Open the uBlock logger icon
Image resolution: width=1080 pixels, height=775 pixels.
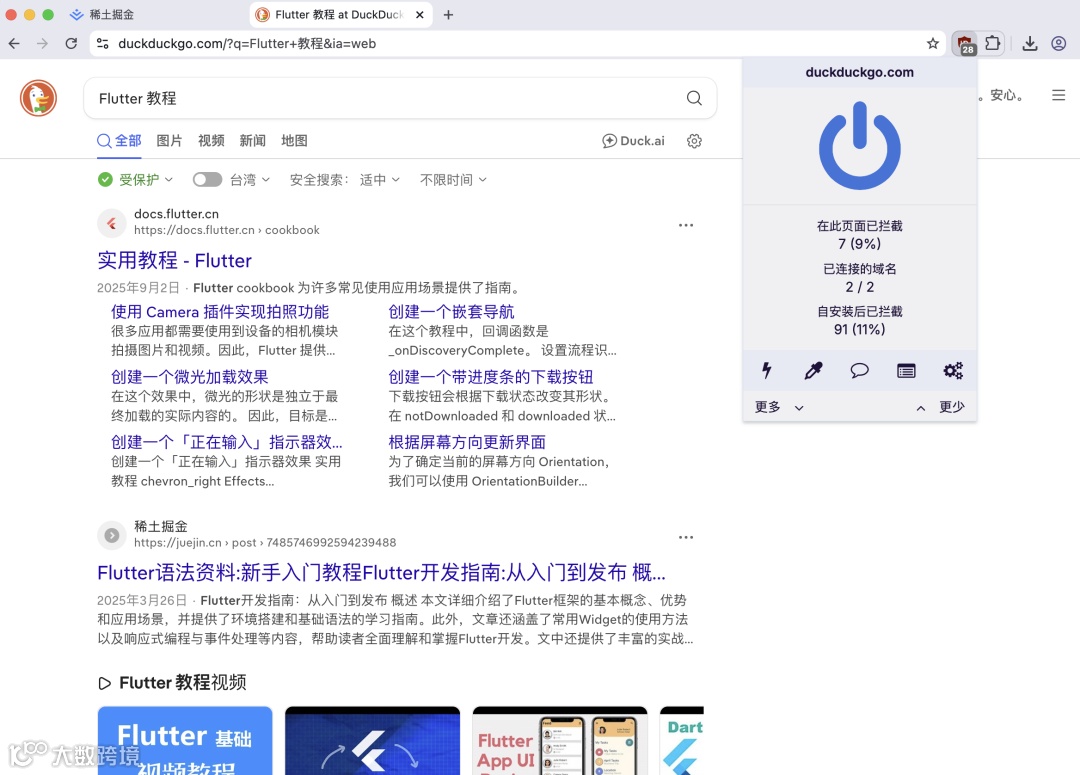[906, 371]
